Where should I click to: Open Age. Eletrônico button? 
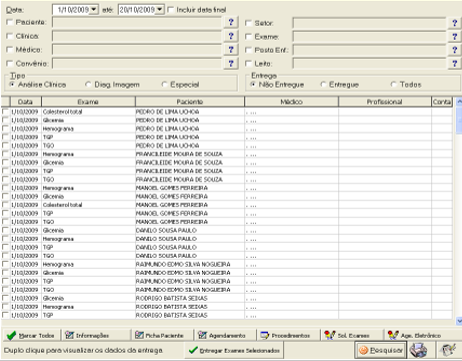pyautogui.click(x=414, y=335)
